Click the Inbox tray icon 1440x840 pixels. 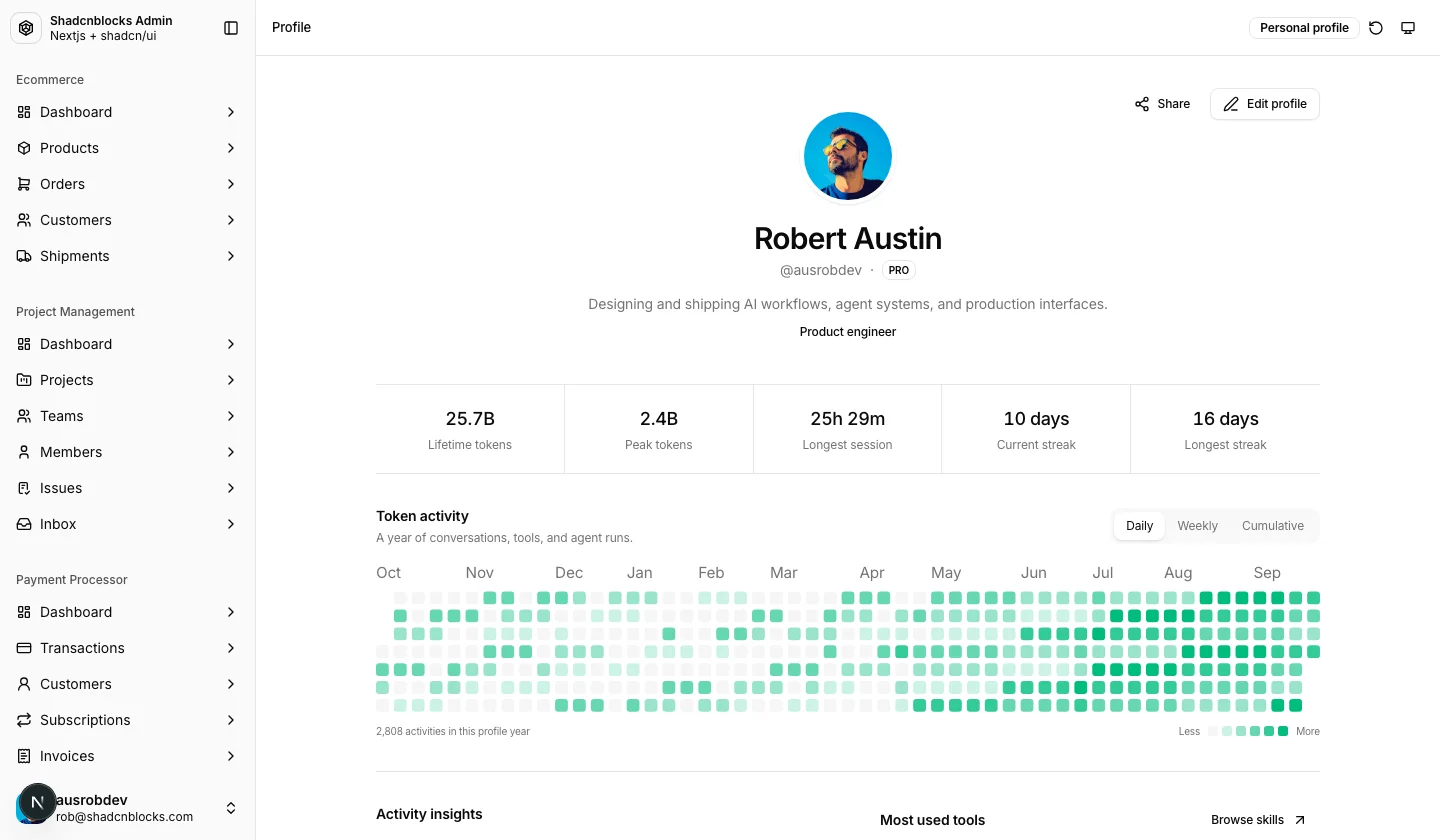point(24,524)
